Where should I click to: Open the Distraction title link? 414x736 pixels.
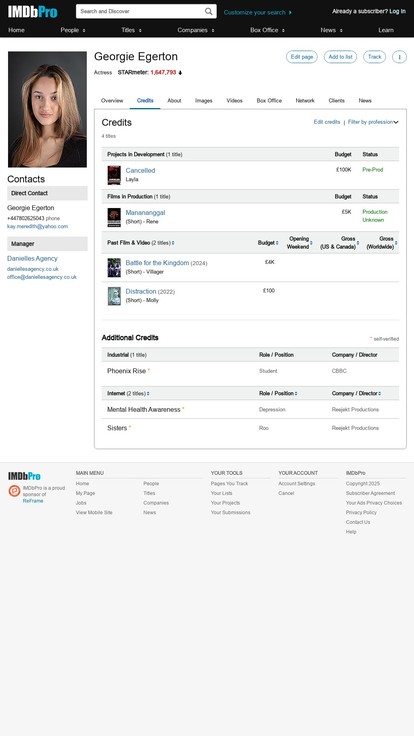141,291
